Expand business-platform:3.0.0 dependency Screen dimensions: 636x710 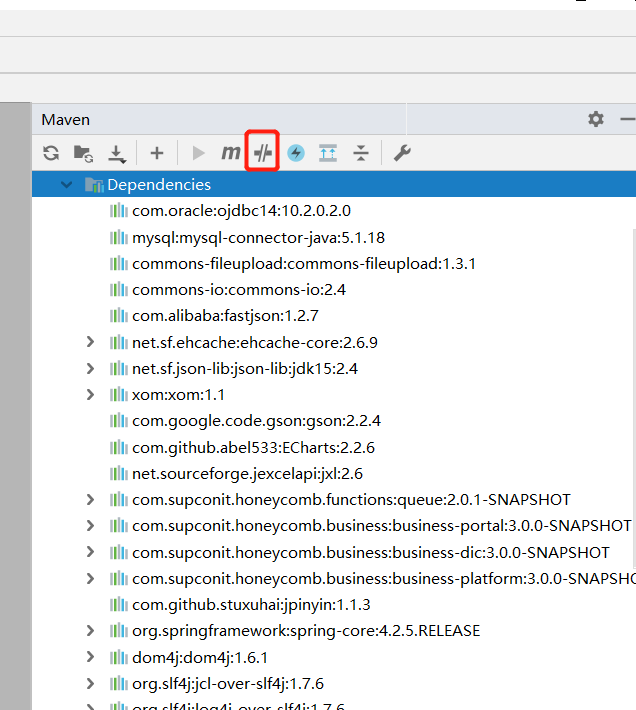(x=90, y=578)
